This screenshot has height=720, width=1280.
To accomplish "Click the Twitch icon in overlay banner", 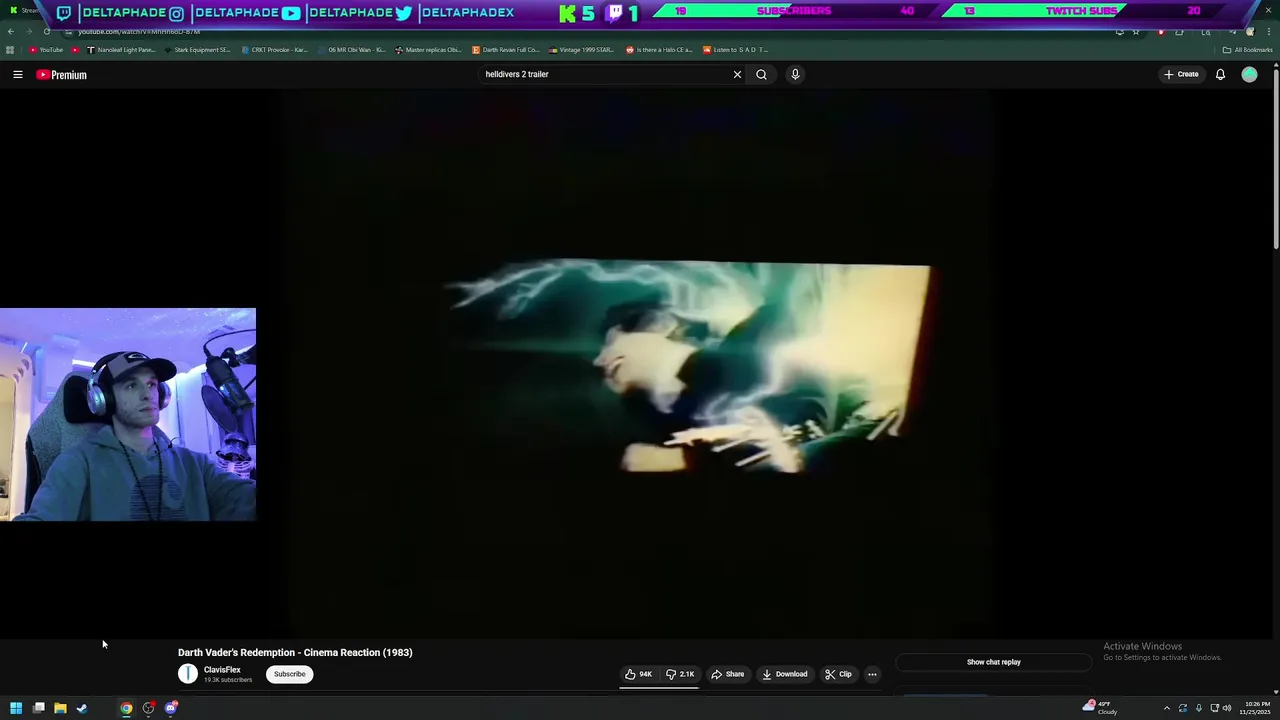I will pyautogui.click(x=64, y=13).
